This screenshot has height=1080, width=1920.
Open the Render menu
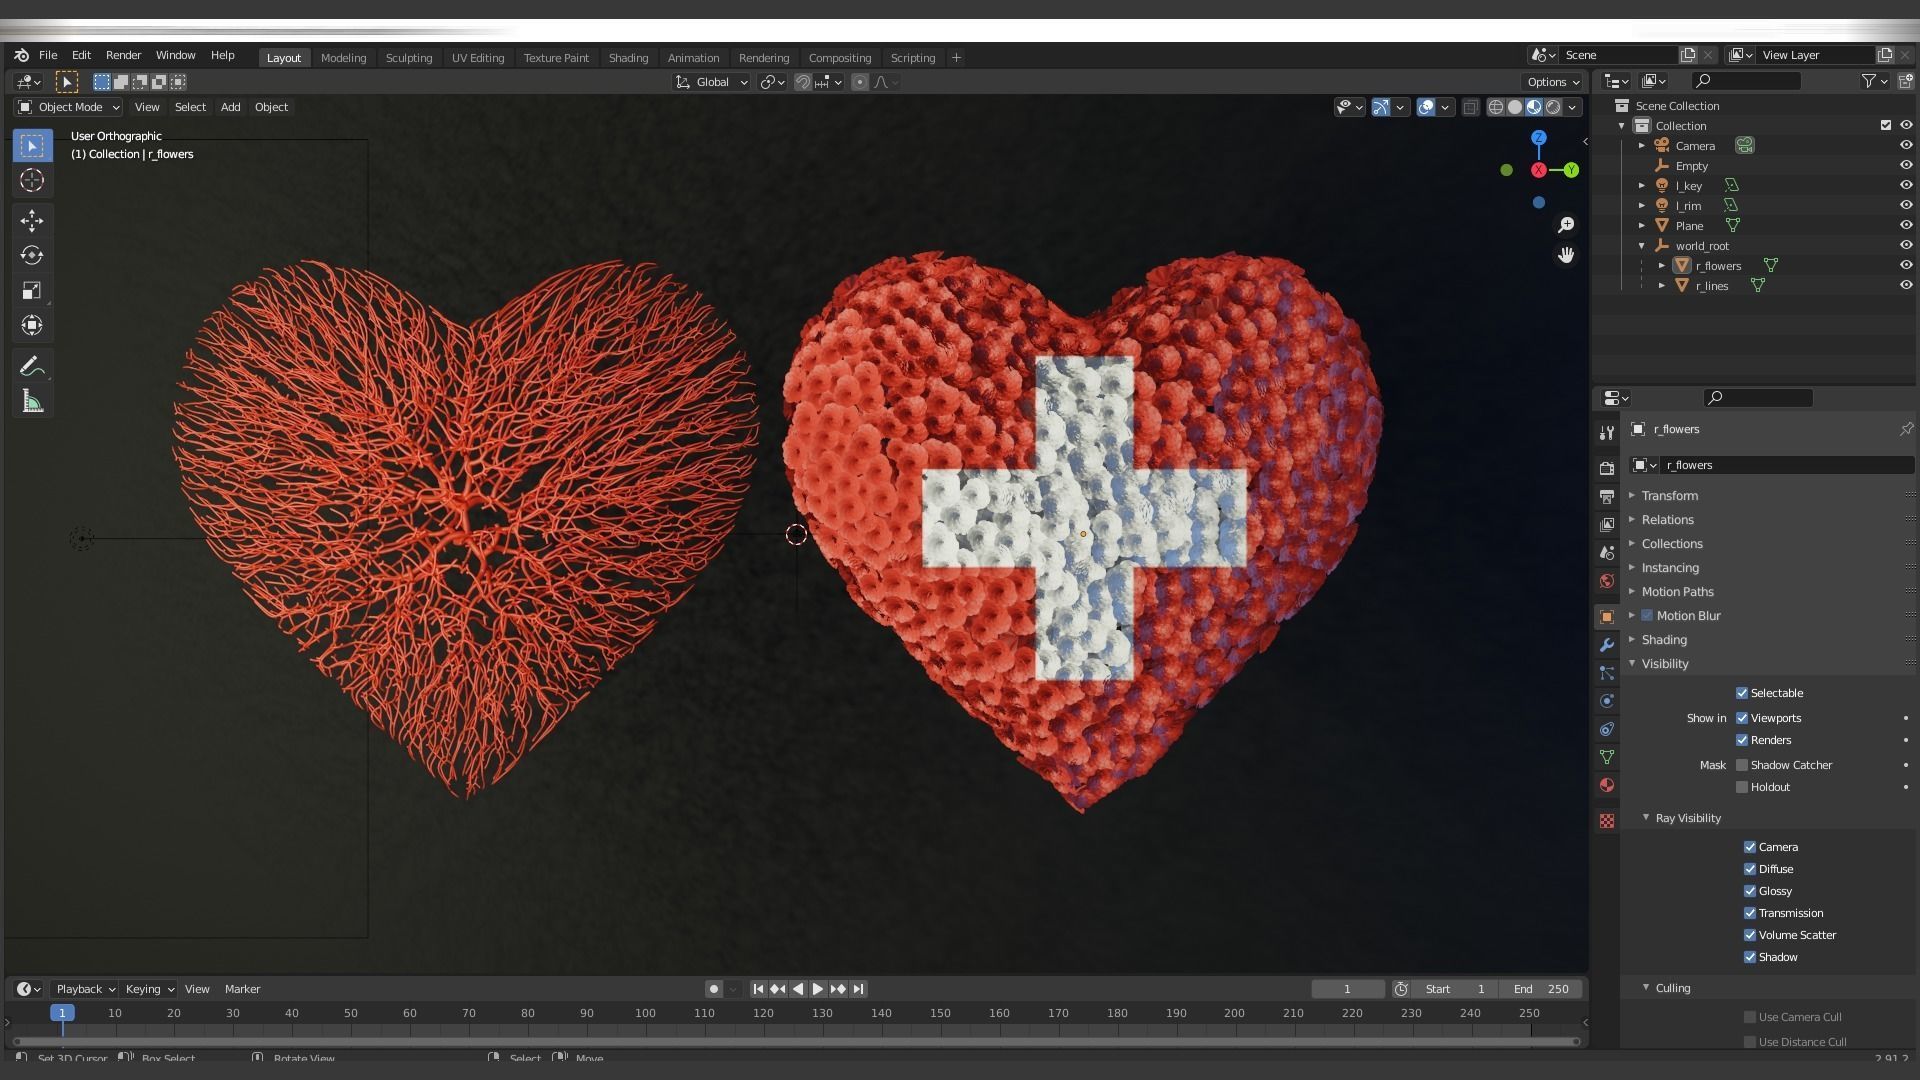124,55
